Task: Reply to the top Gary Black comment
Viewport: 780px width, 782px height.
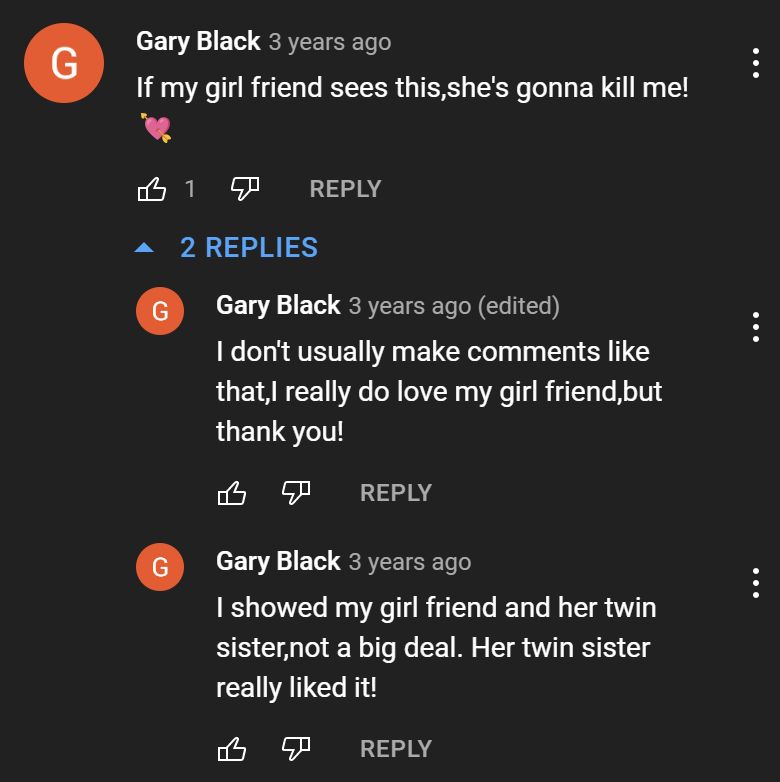Action: [x=345, y=189]
